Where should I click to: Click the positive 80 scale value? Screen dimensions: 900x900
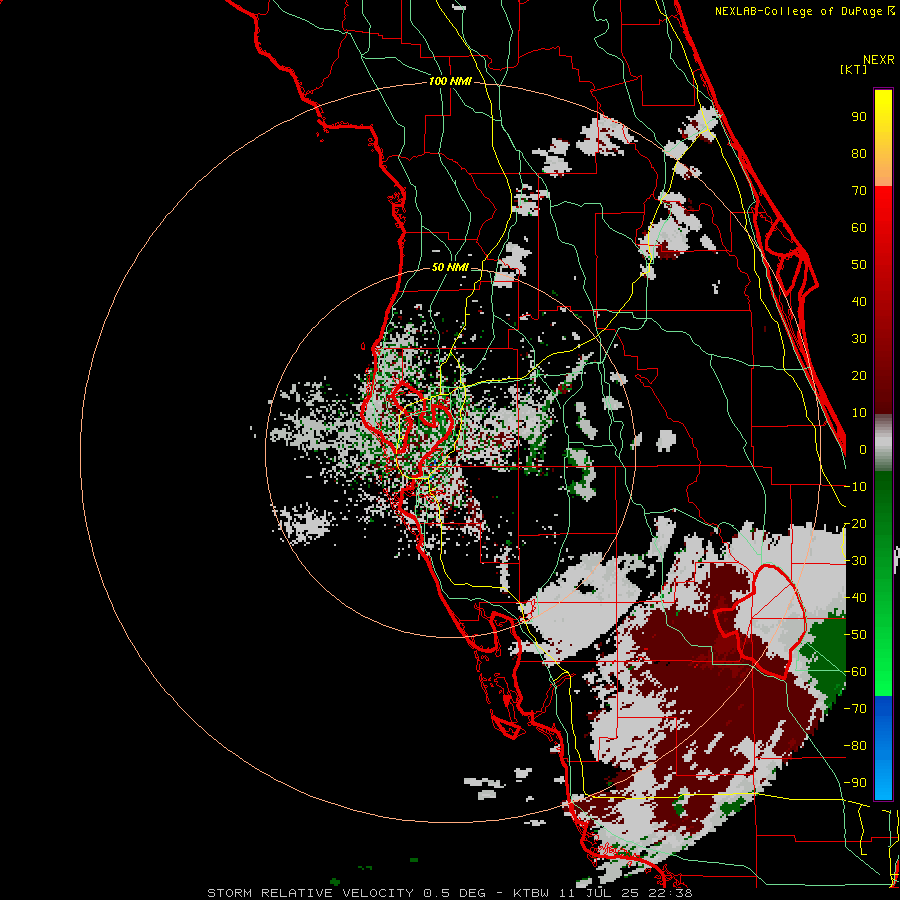pyautogui.click(x=859, y=154)
